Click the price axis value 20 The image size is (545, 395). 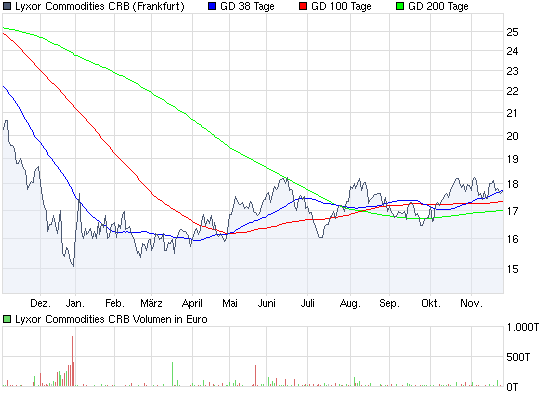coord(512,136)
